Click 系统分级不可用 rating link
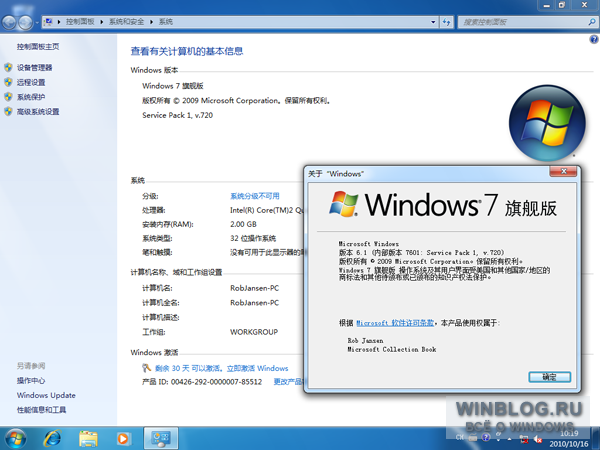 click(254, 196)
